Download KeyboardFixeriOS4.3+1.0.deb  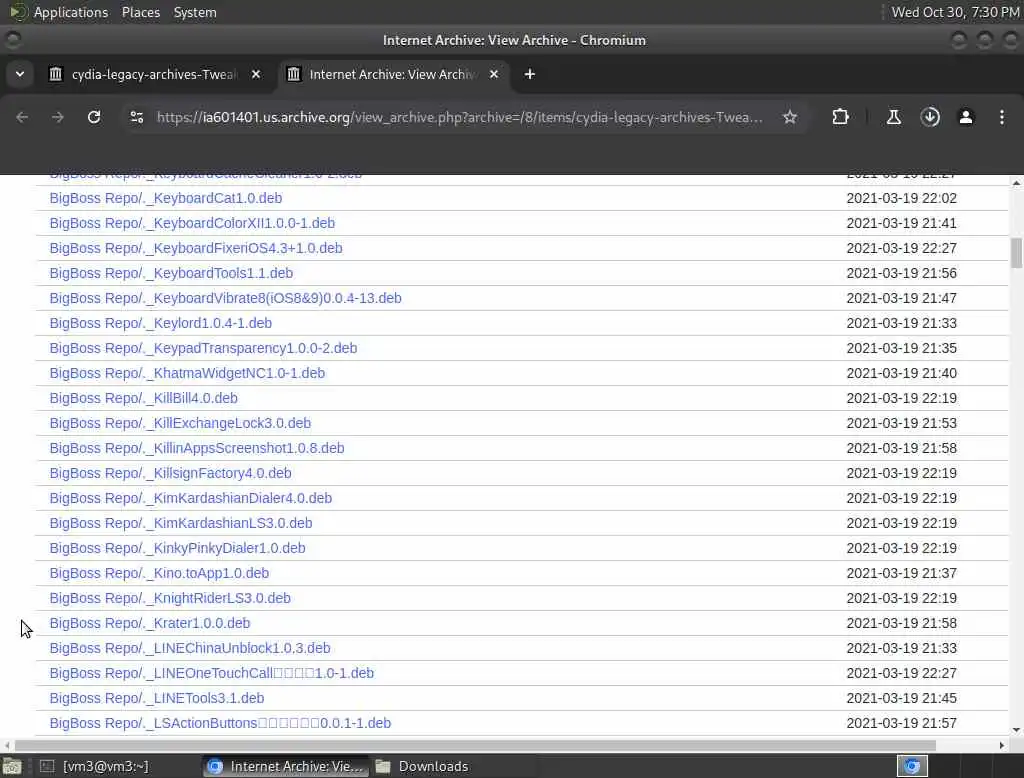coord(196,248)
